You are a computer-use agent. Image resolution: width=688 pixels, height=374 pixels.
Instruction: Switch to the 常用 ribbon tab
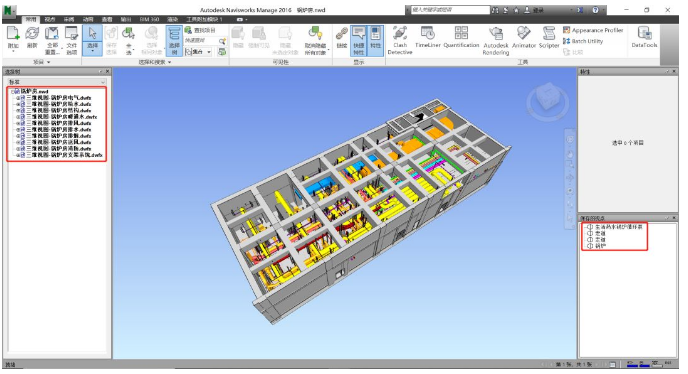click(31, 19)
